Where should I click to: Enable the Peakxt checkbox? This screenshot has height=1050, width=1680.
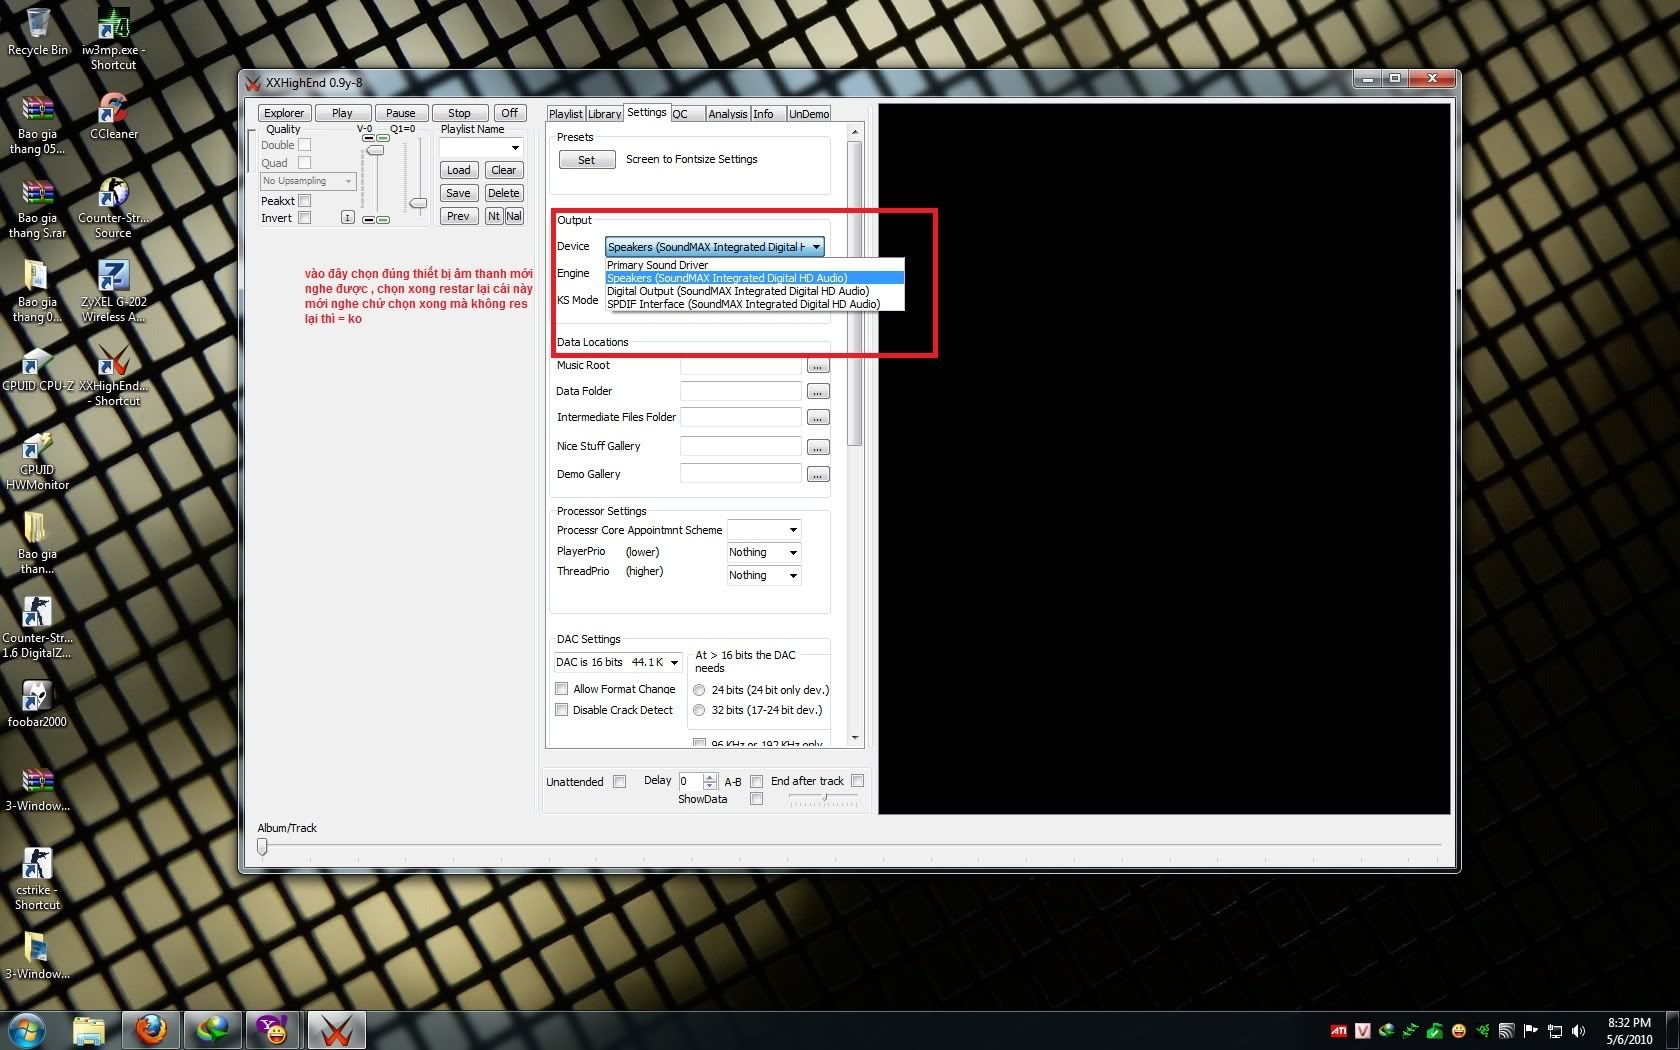[x=305, y=201]
